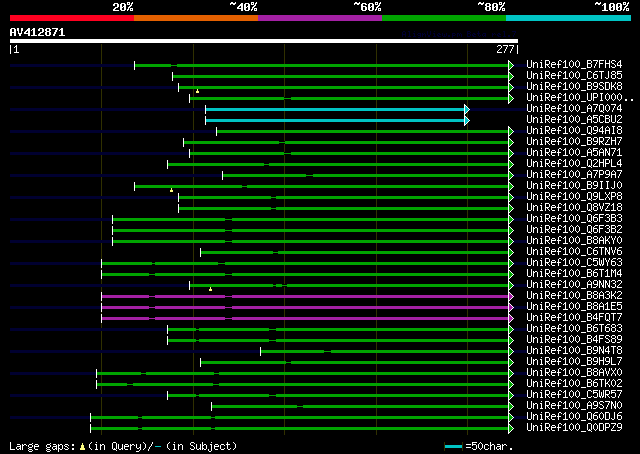This screenshot has height=454, width=640.
Task: Open the UniRef100_A7Q074 hit label
Action: (574, 109)
